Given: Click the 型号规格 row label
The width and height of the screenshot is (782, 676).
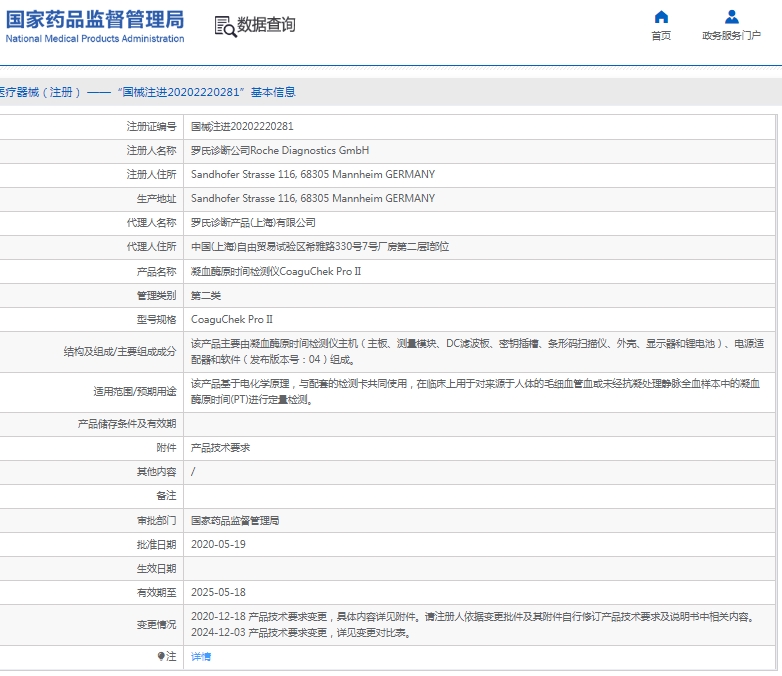Looking at the screenshot, I should 156,319.
